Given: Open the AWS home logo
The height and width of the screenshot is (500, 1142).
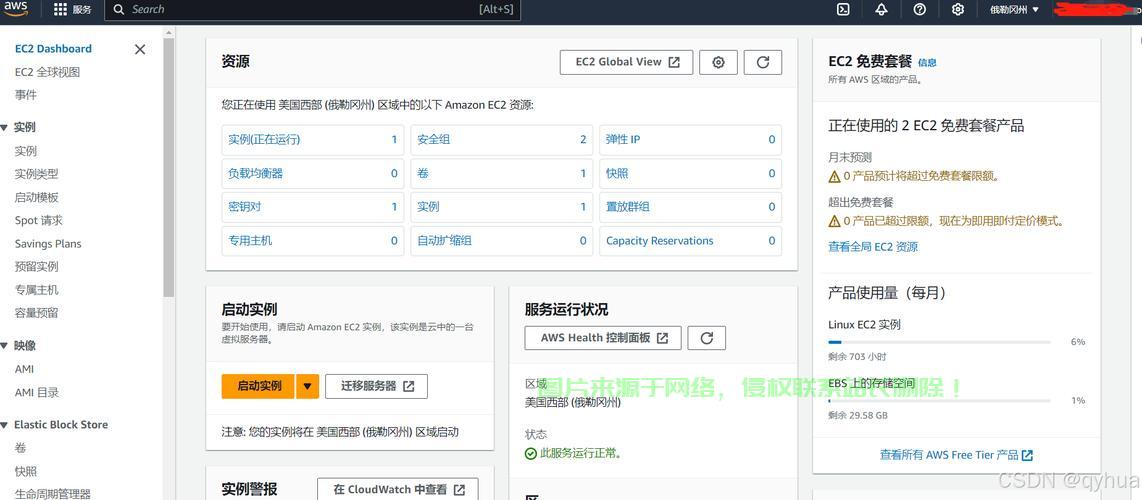Looking at the screenshot, I should pos(15,9).
